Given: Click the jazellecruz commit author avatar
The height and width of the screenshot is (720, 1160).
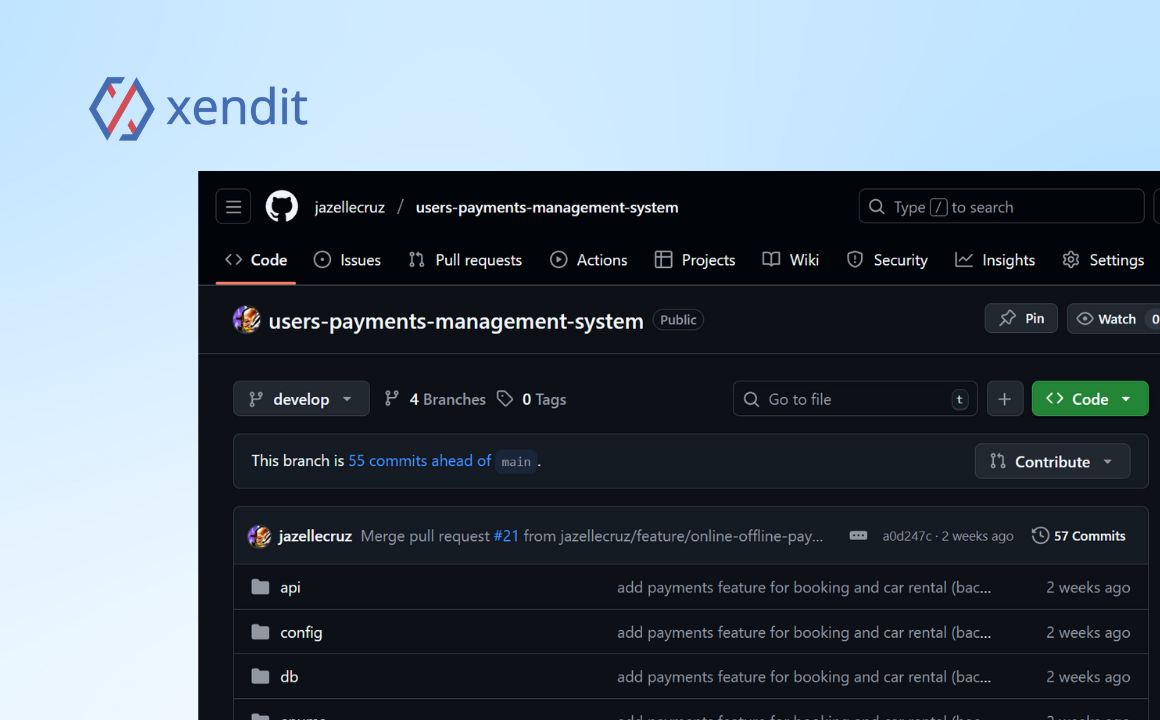Looking at the screenshot, I should pos(260,536).
